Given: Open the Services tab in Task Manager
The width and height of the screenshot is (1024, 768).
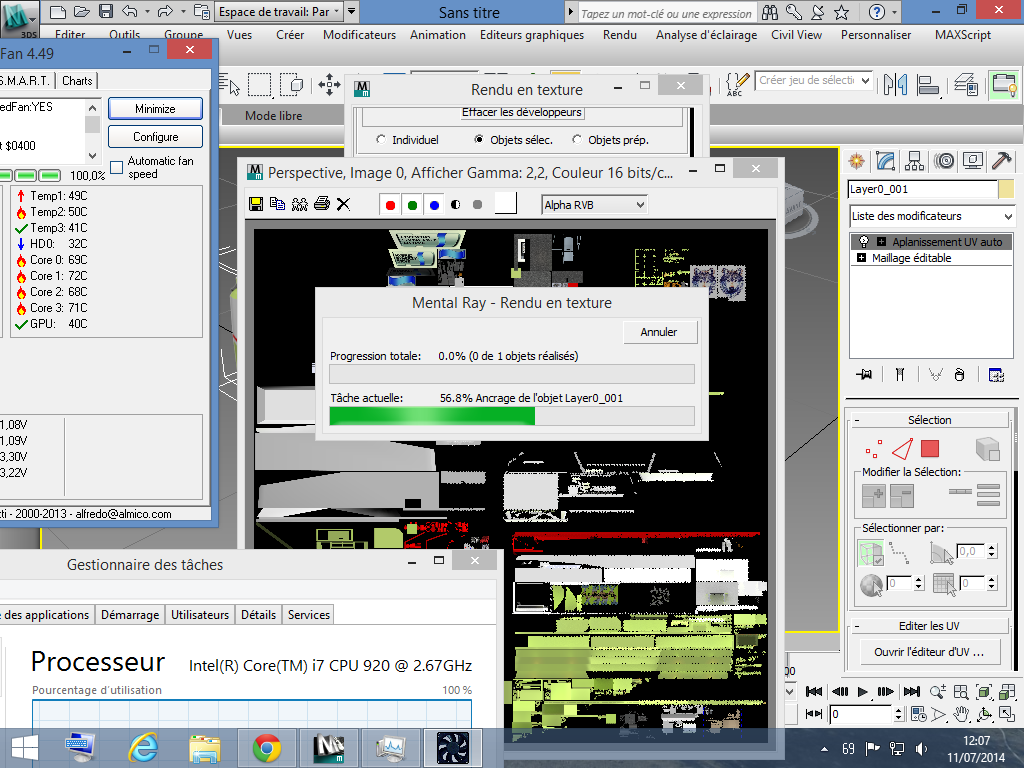Looking at the screenshot, I should (x=309, y=615).
